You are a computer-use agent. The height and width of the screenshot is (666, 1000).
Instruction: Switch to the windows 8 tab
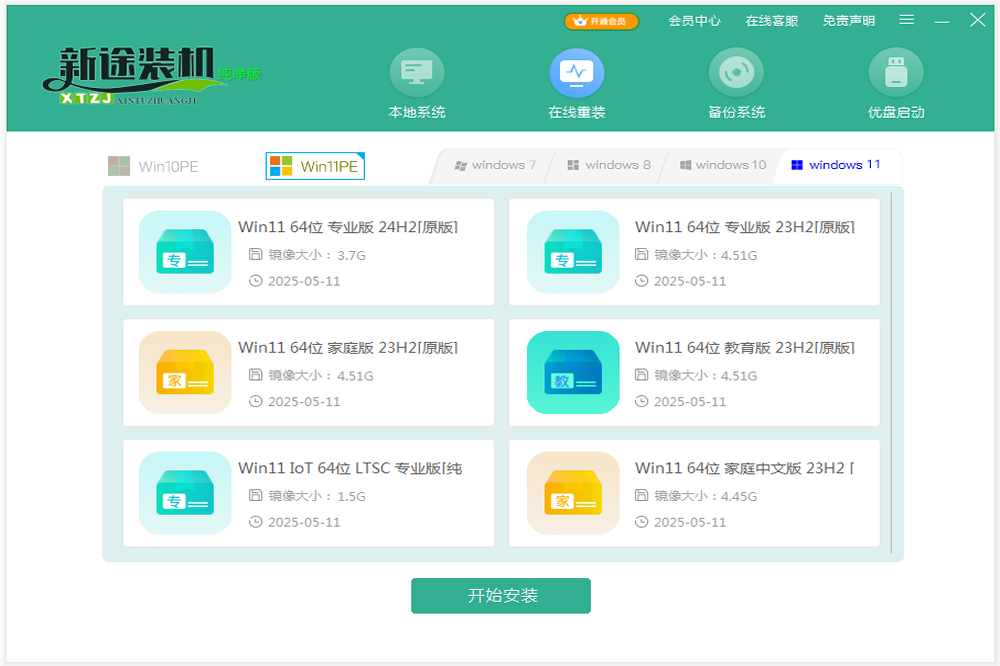coord(608,165)
